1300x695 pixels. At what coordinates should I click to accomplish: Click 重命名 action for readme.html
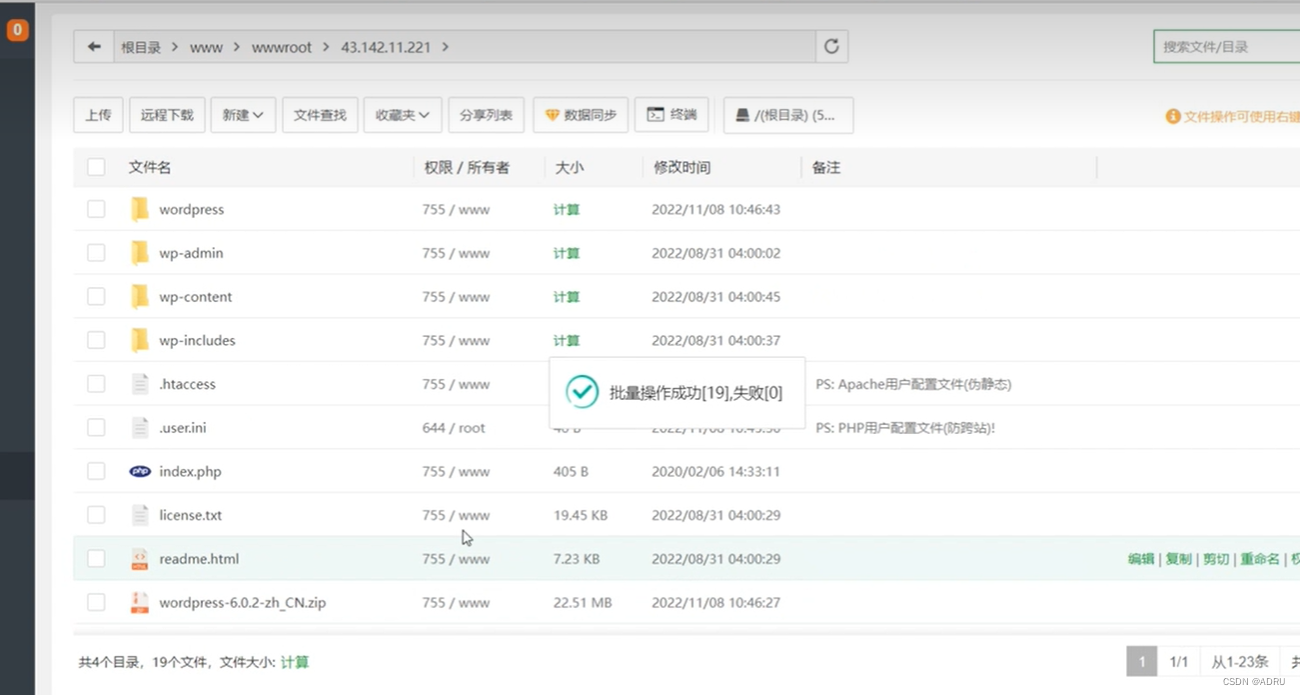click(1260, 559)
